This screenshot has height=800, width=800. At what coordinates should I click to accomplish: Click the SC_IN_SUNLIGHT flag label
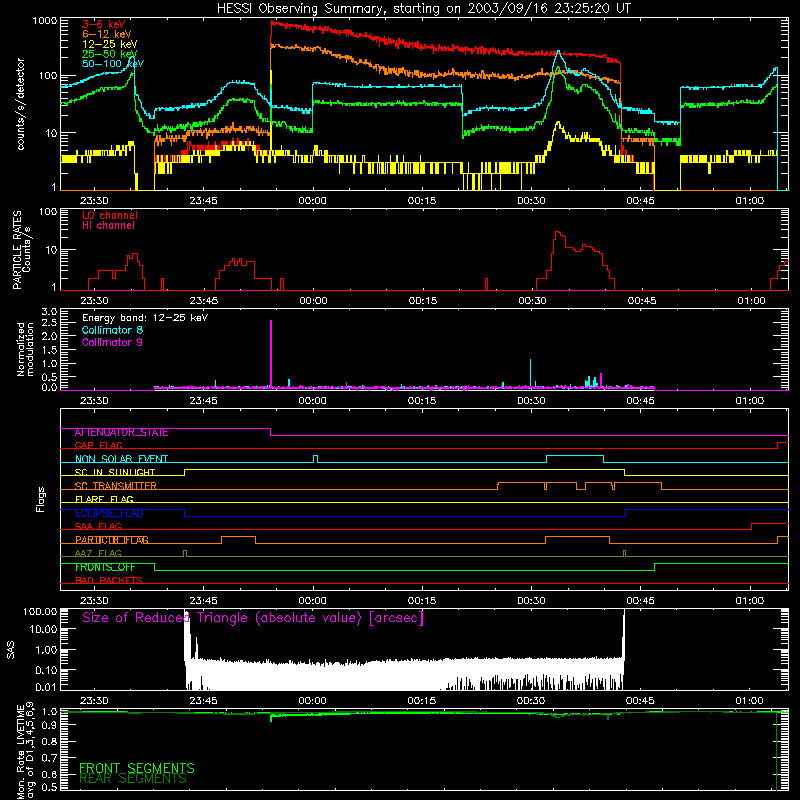[115, 472]
